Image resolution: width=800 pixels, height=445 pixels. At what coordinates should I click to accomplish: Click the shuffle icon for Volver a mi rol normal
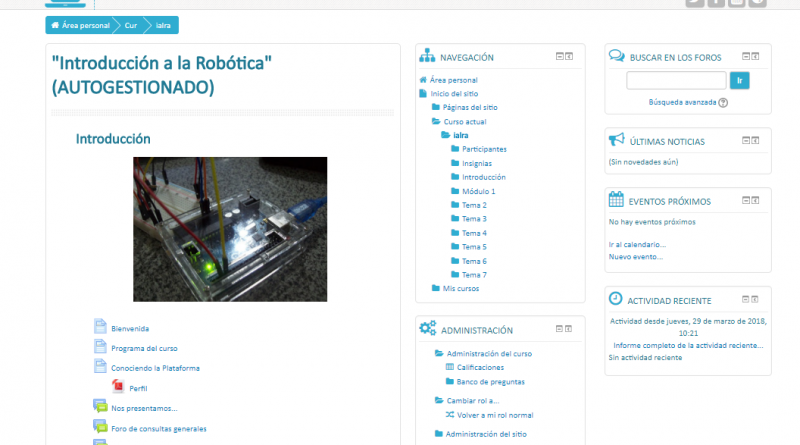[449, 414]
